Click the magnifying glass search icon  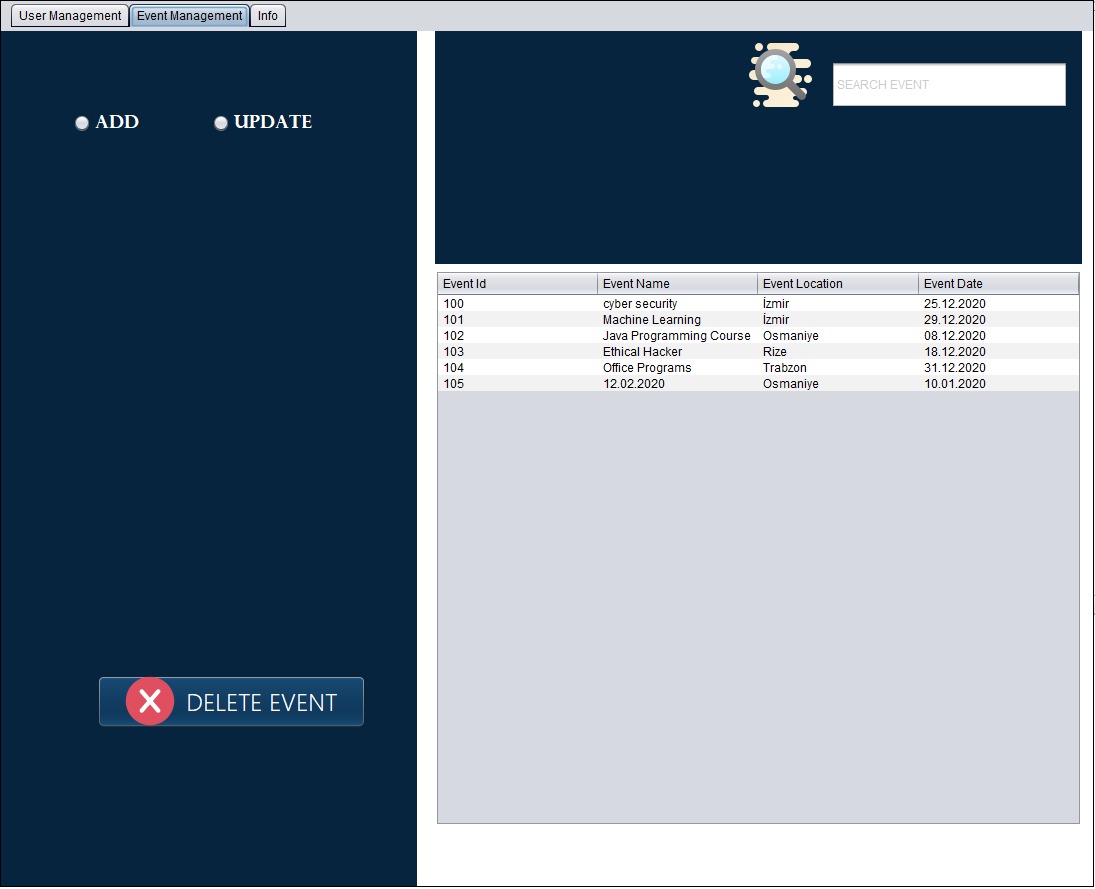780,75
